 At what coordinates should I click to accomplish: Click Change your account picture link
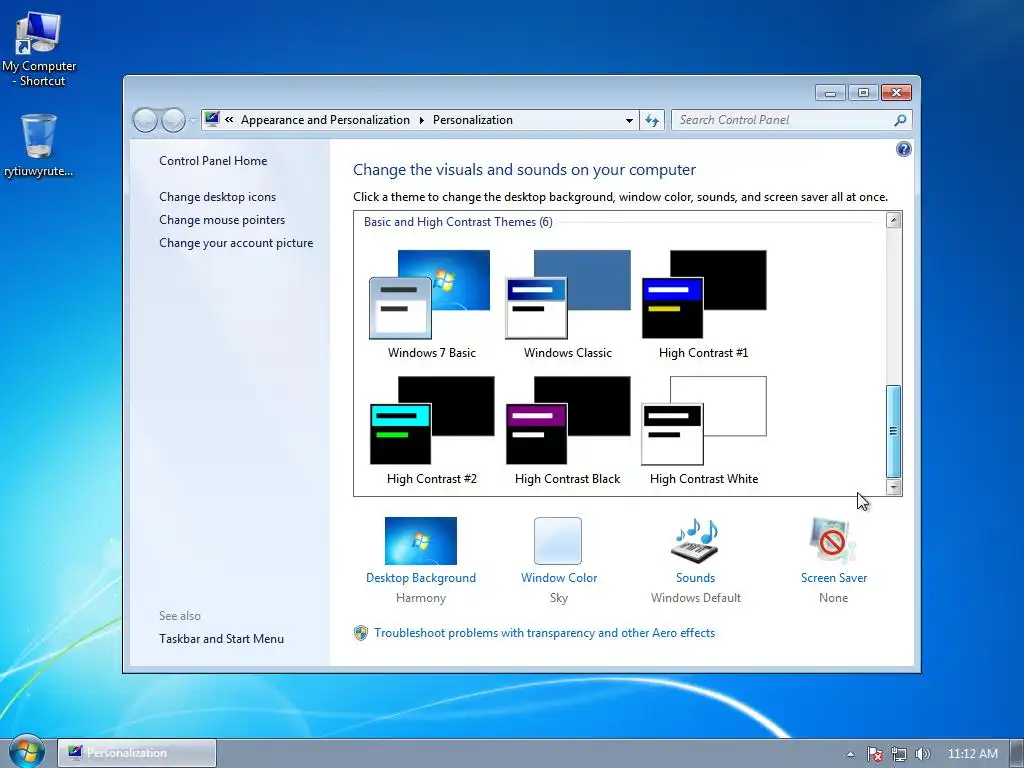click(236, 242)
